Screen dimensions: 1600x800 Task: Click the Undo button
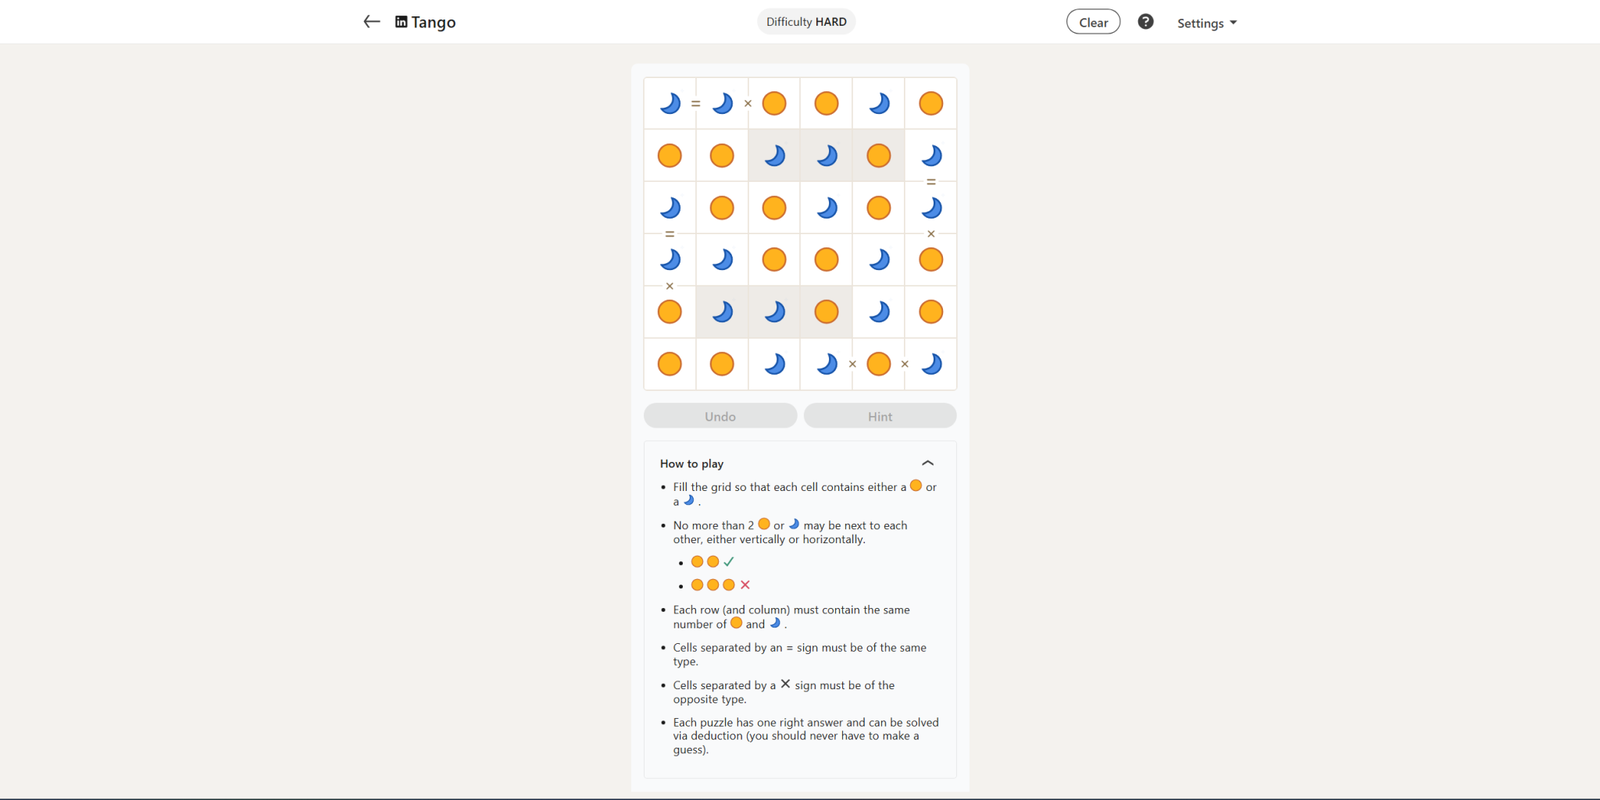click(720, 416)
